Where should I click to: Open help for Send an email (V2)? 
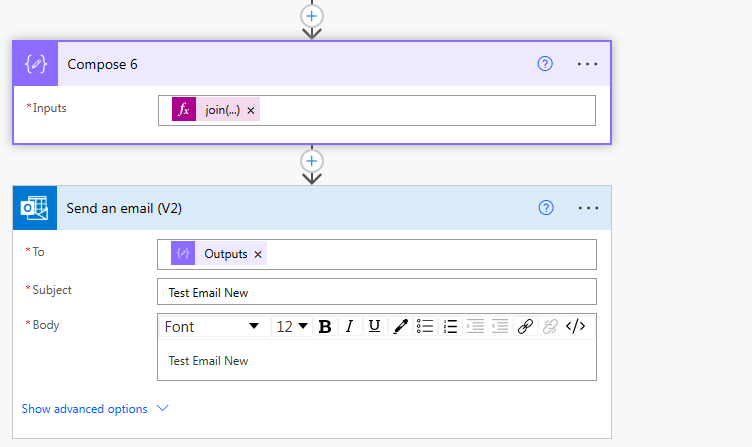point(546,208)
